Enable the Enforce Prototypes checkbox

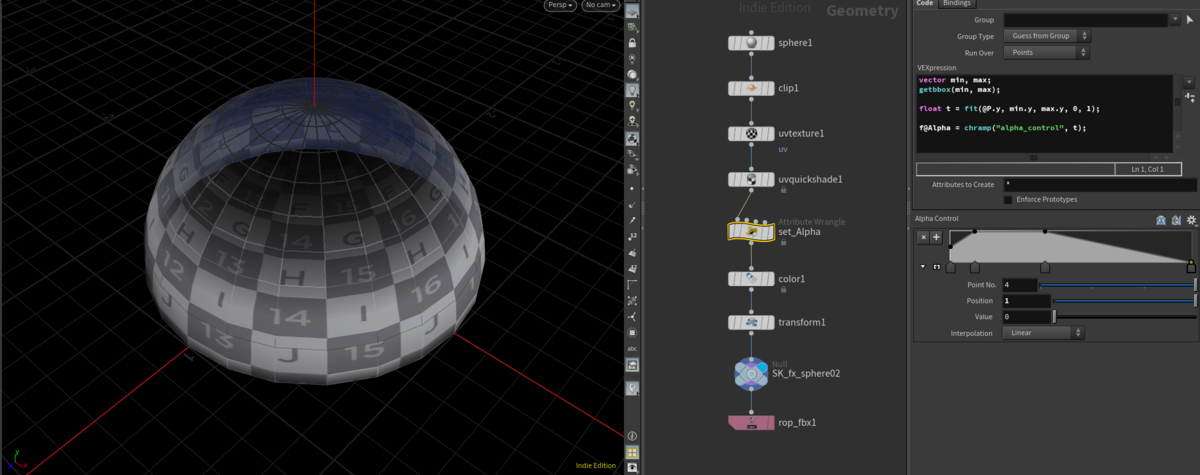[x=1008, y=199]
